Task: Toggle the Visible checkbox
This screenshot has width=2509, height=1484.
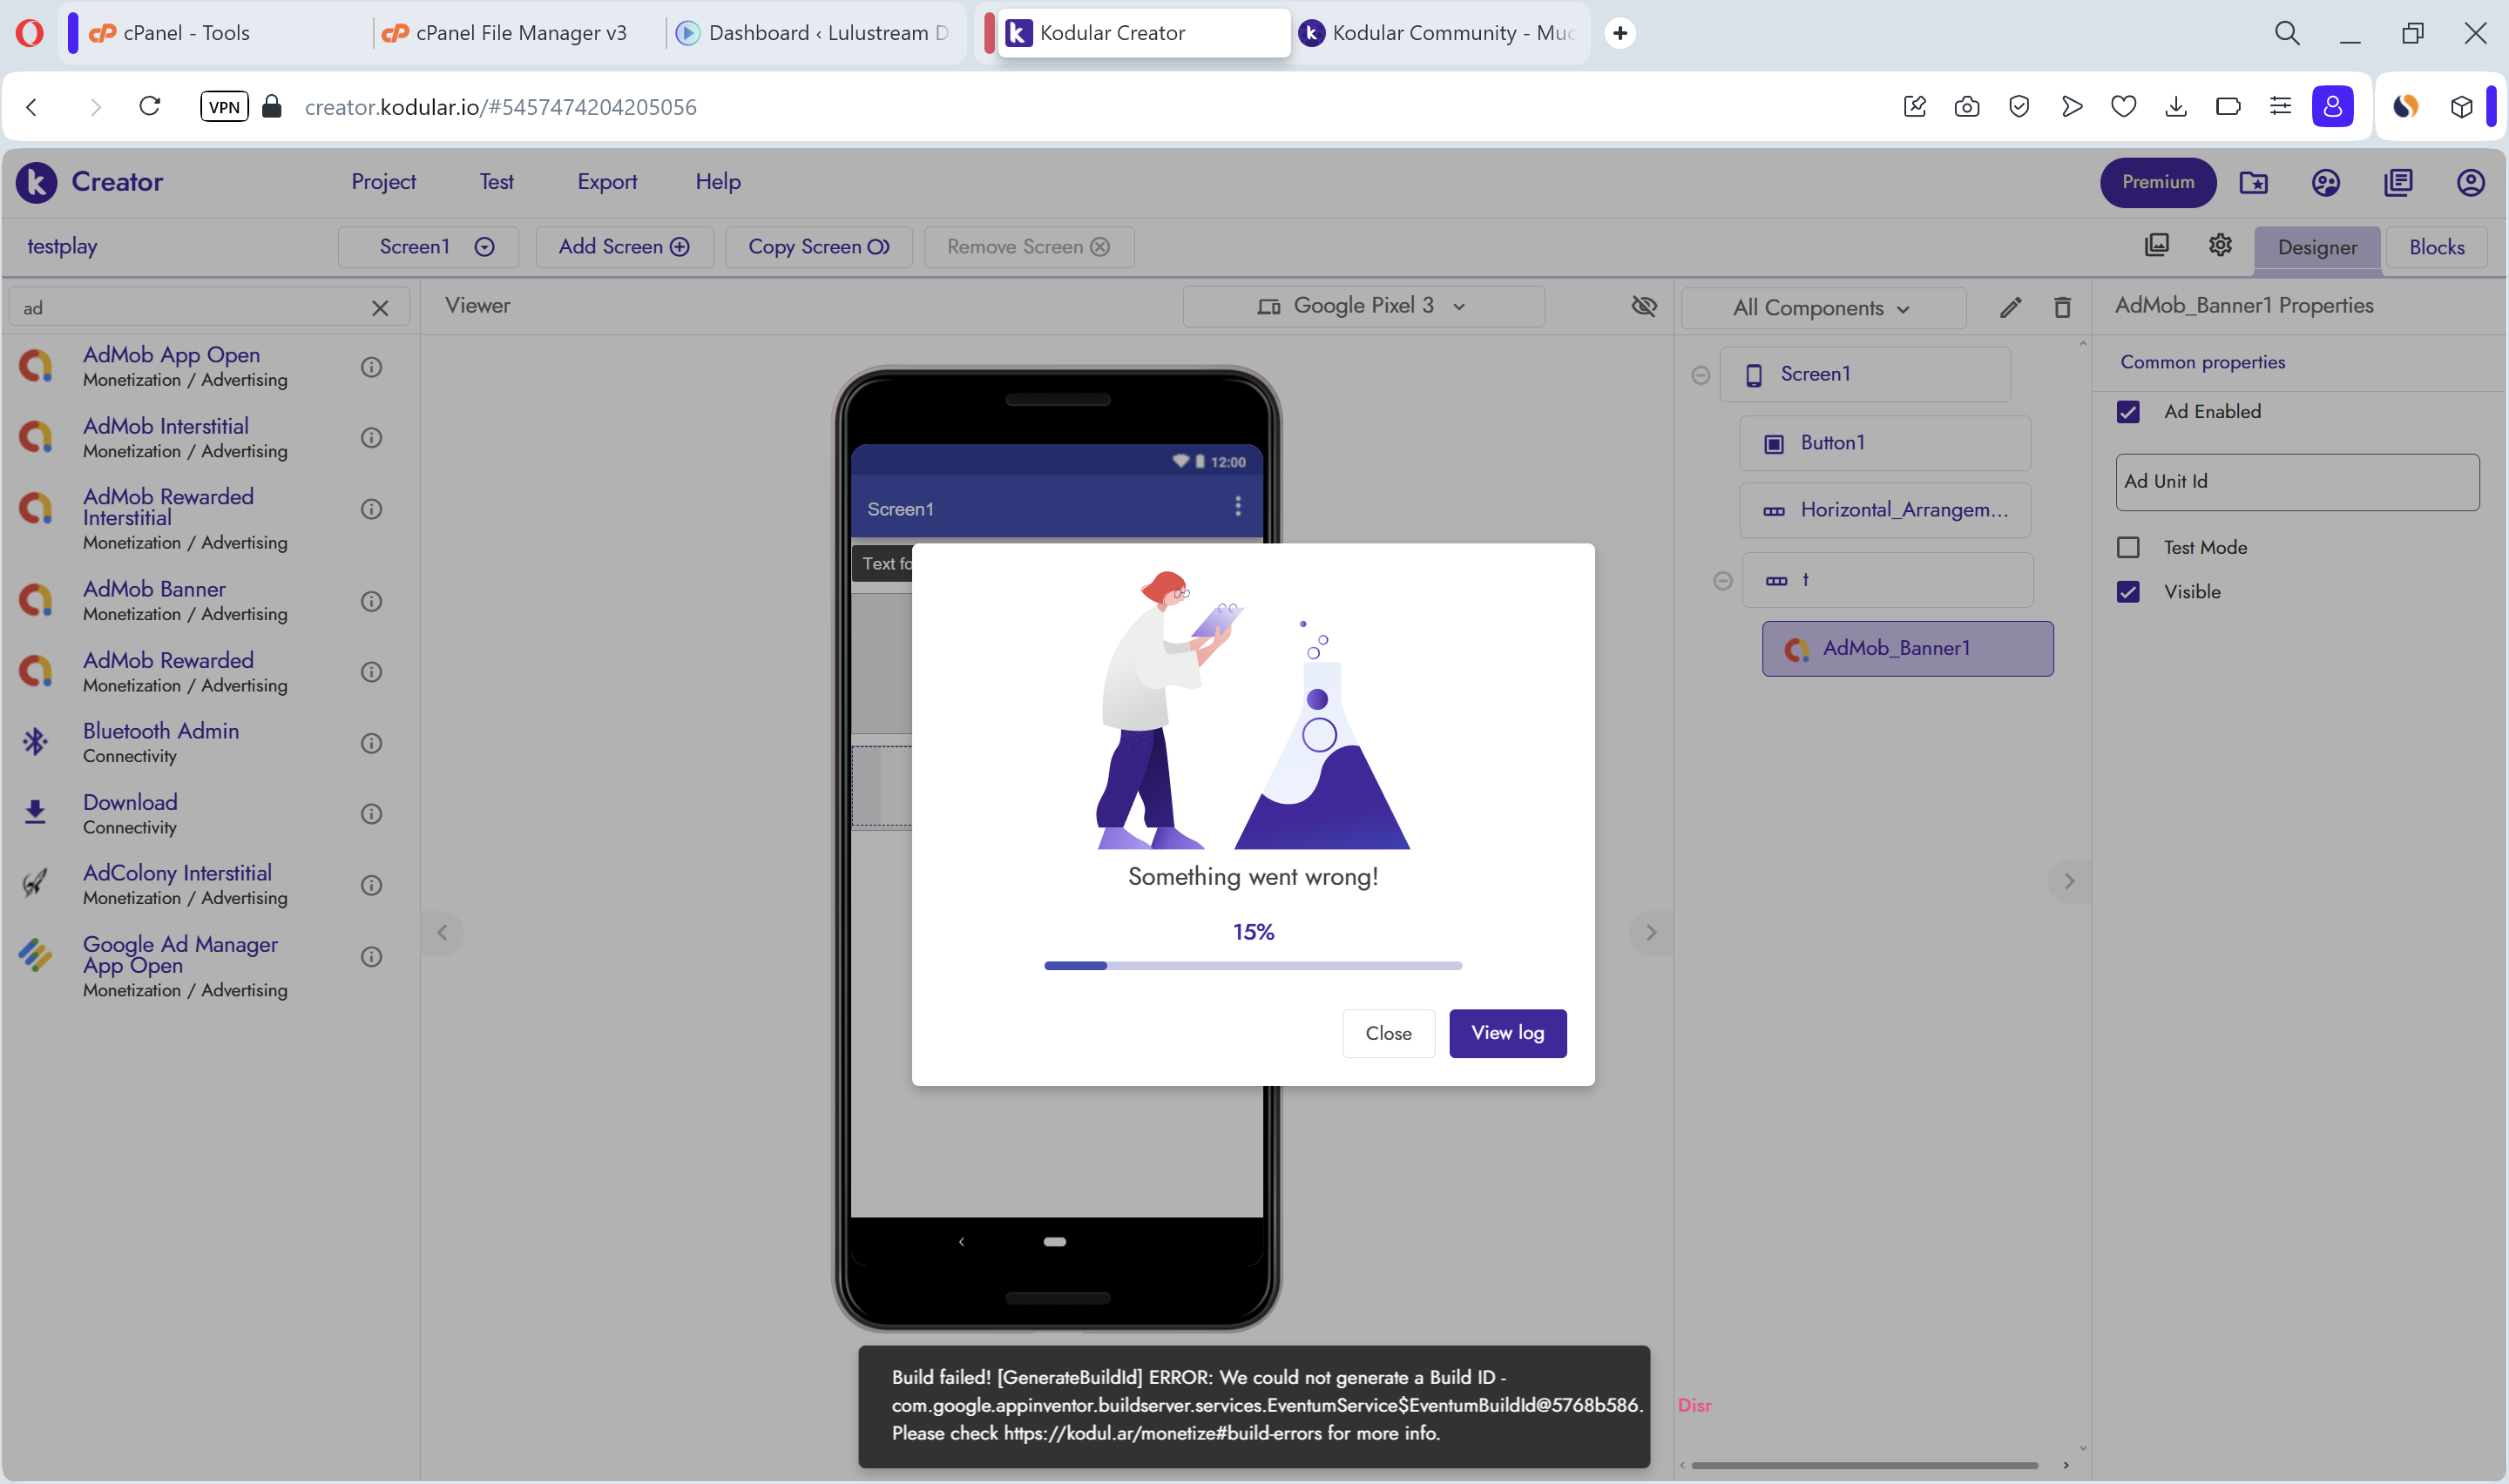Action: pyautogui.click(x=2128, y=592)
